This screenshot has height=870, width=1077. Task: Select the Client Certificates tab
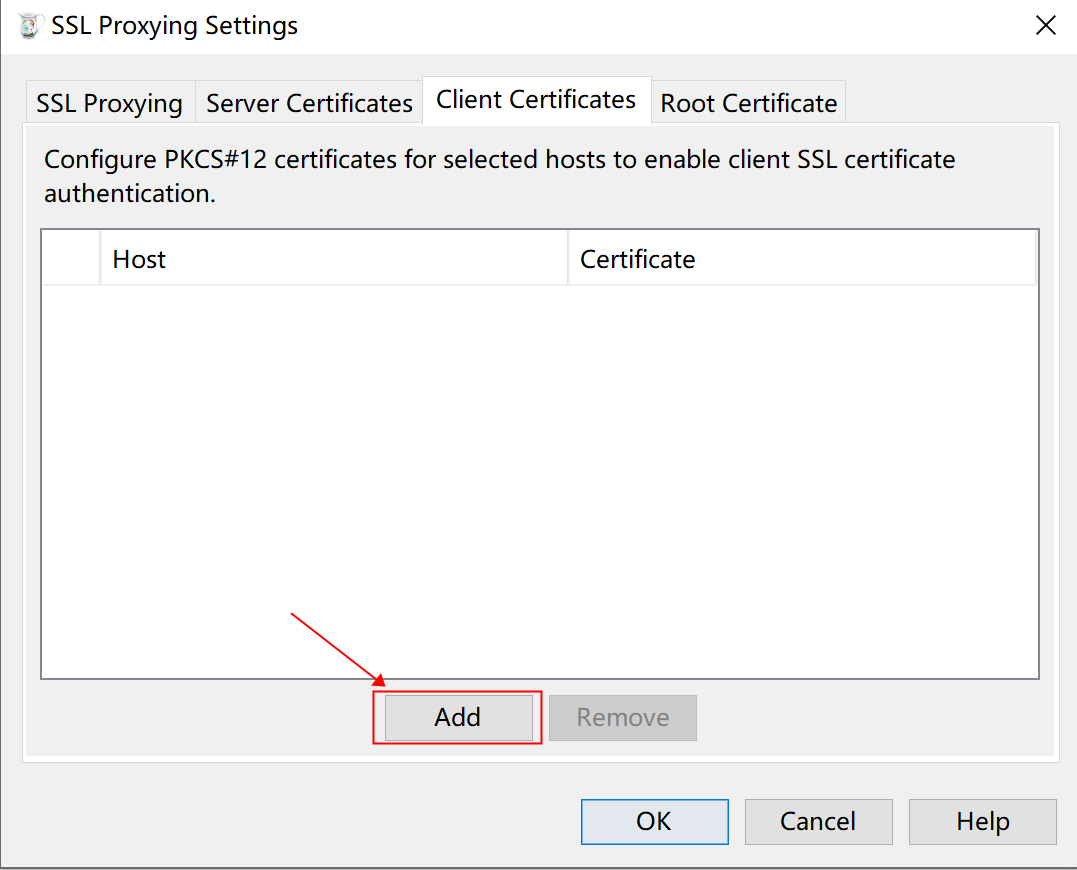point(536,100)
